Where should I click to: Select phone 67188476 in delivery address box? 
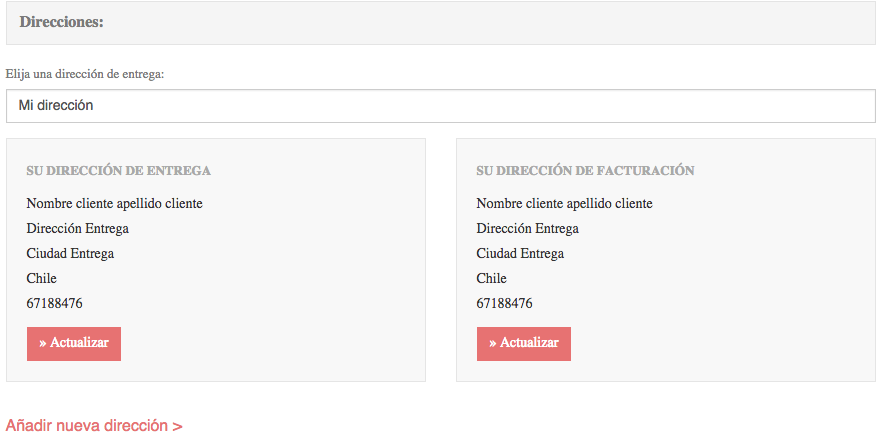(54, 303)
